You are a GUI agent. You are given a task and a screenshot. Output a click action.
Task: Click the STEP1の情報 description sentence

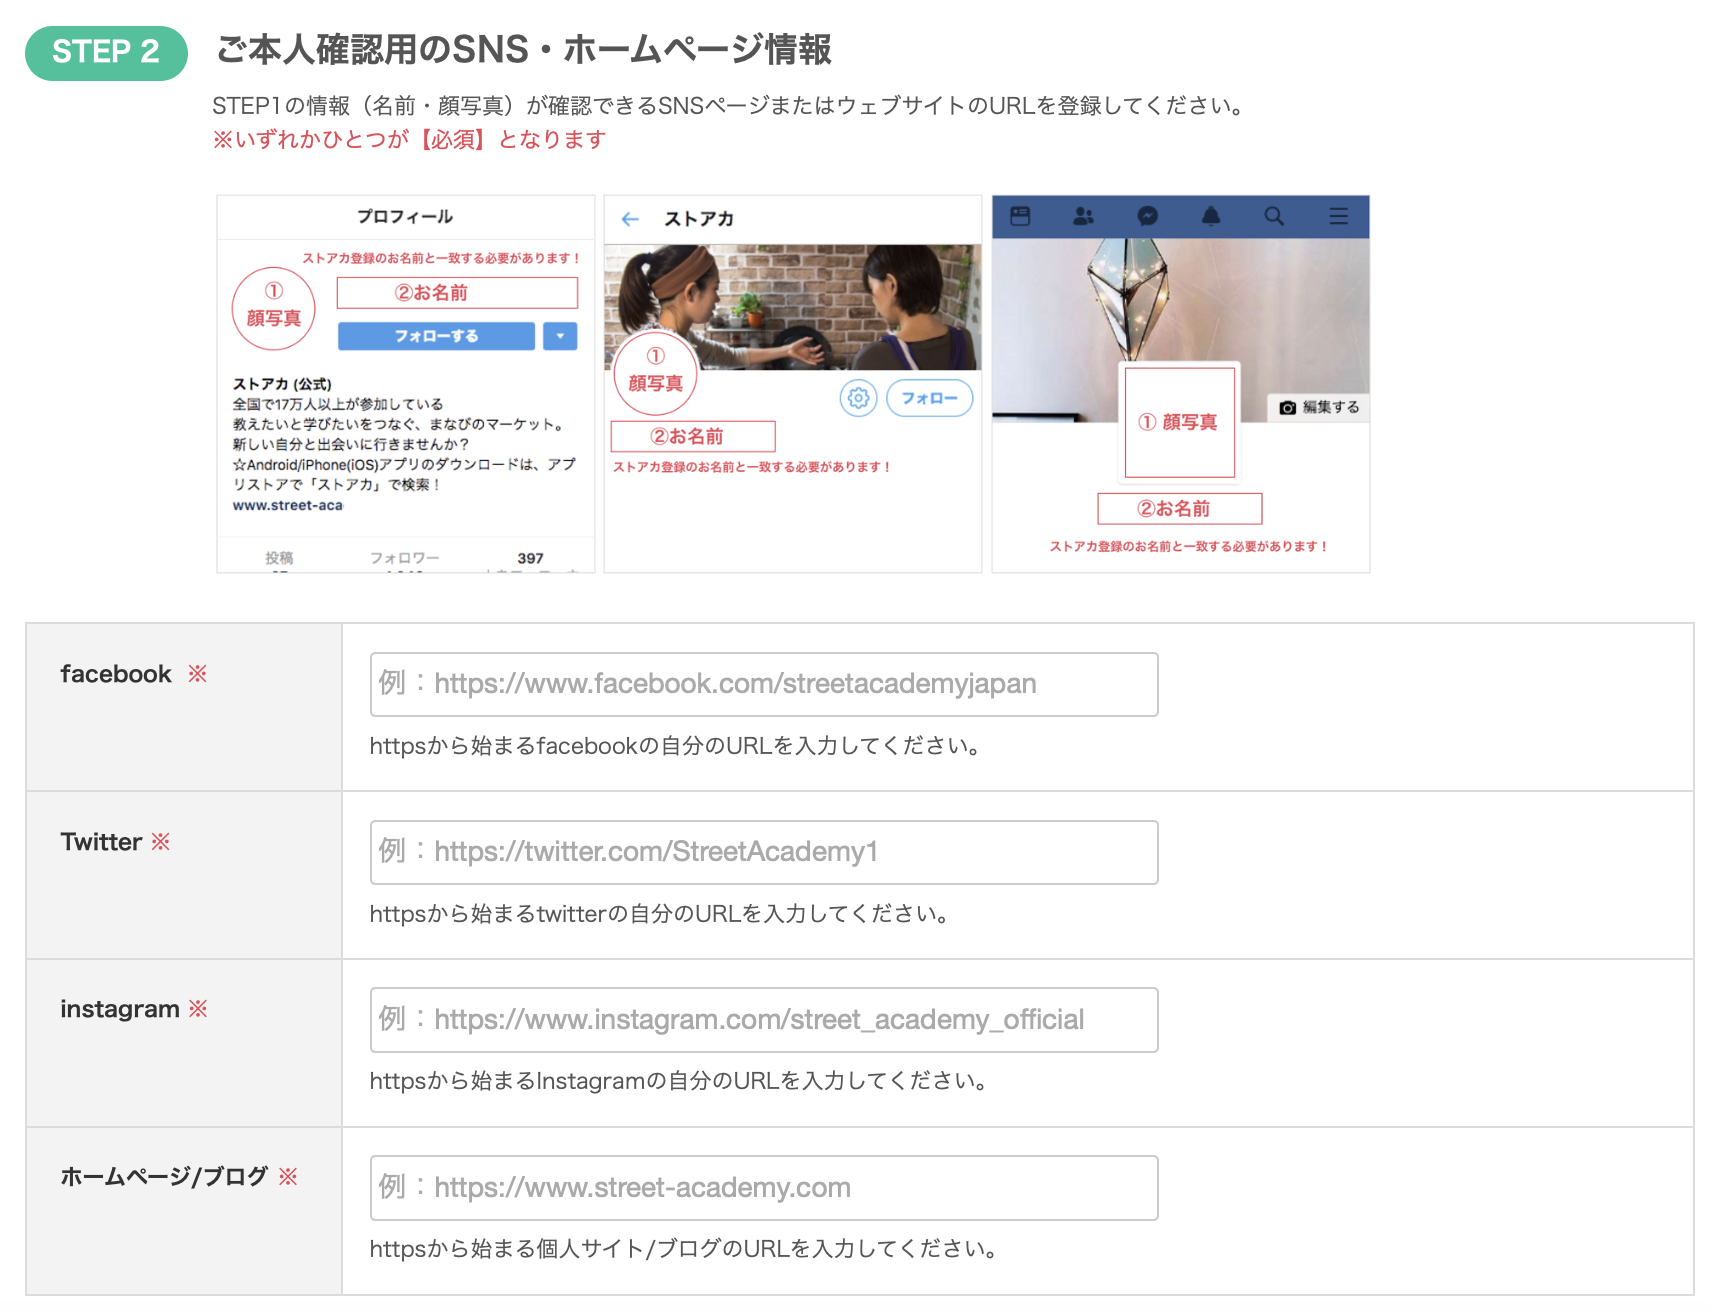pos(729,106)
